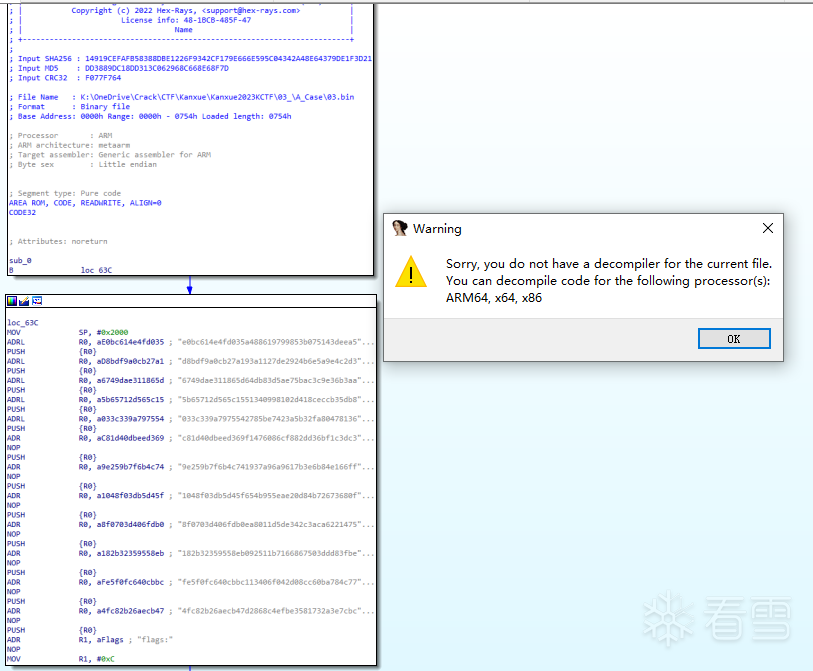Click the group nodes icon on loc_63C block
Viewport: 813px width, 671px height.
coord(37,301)
